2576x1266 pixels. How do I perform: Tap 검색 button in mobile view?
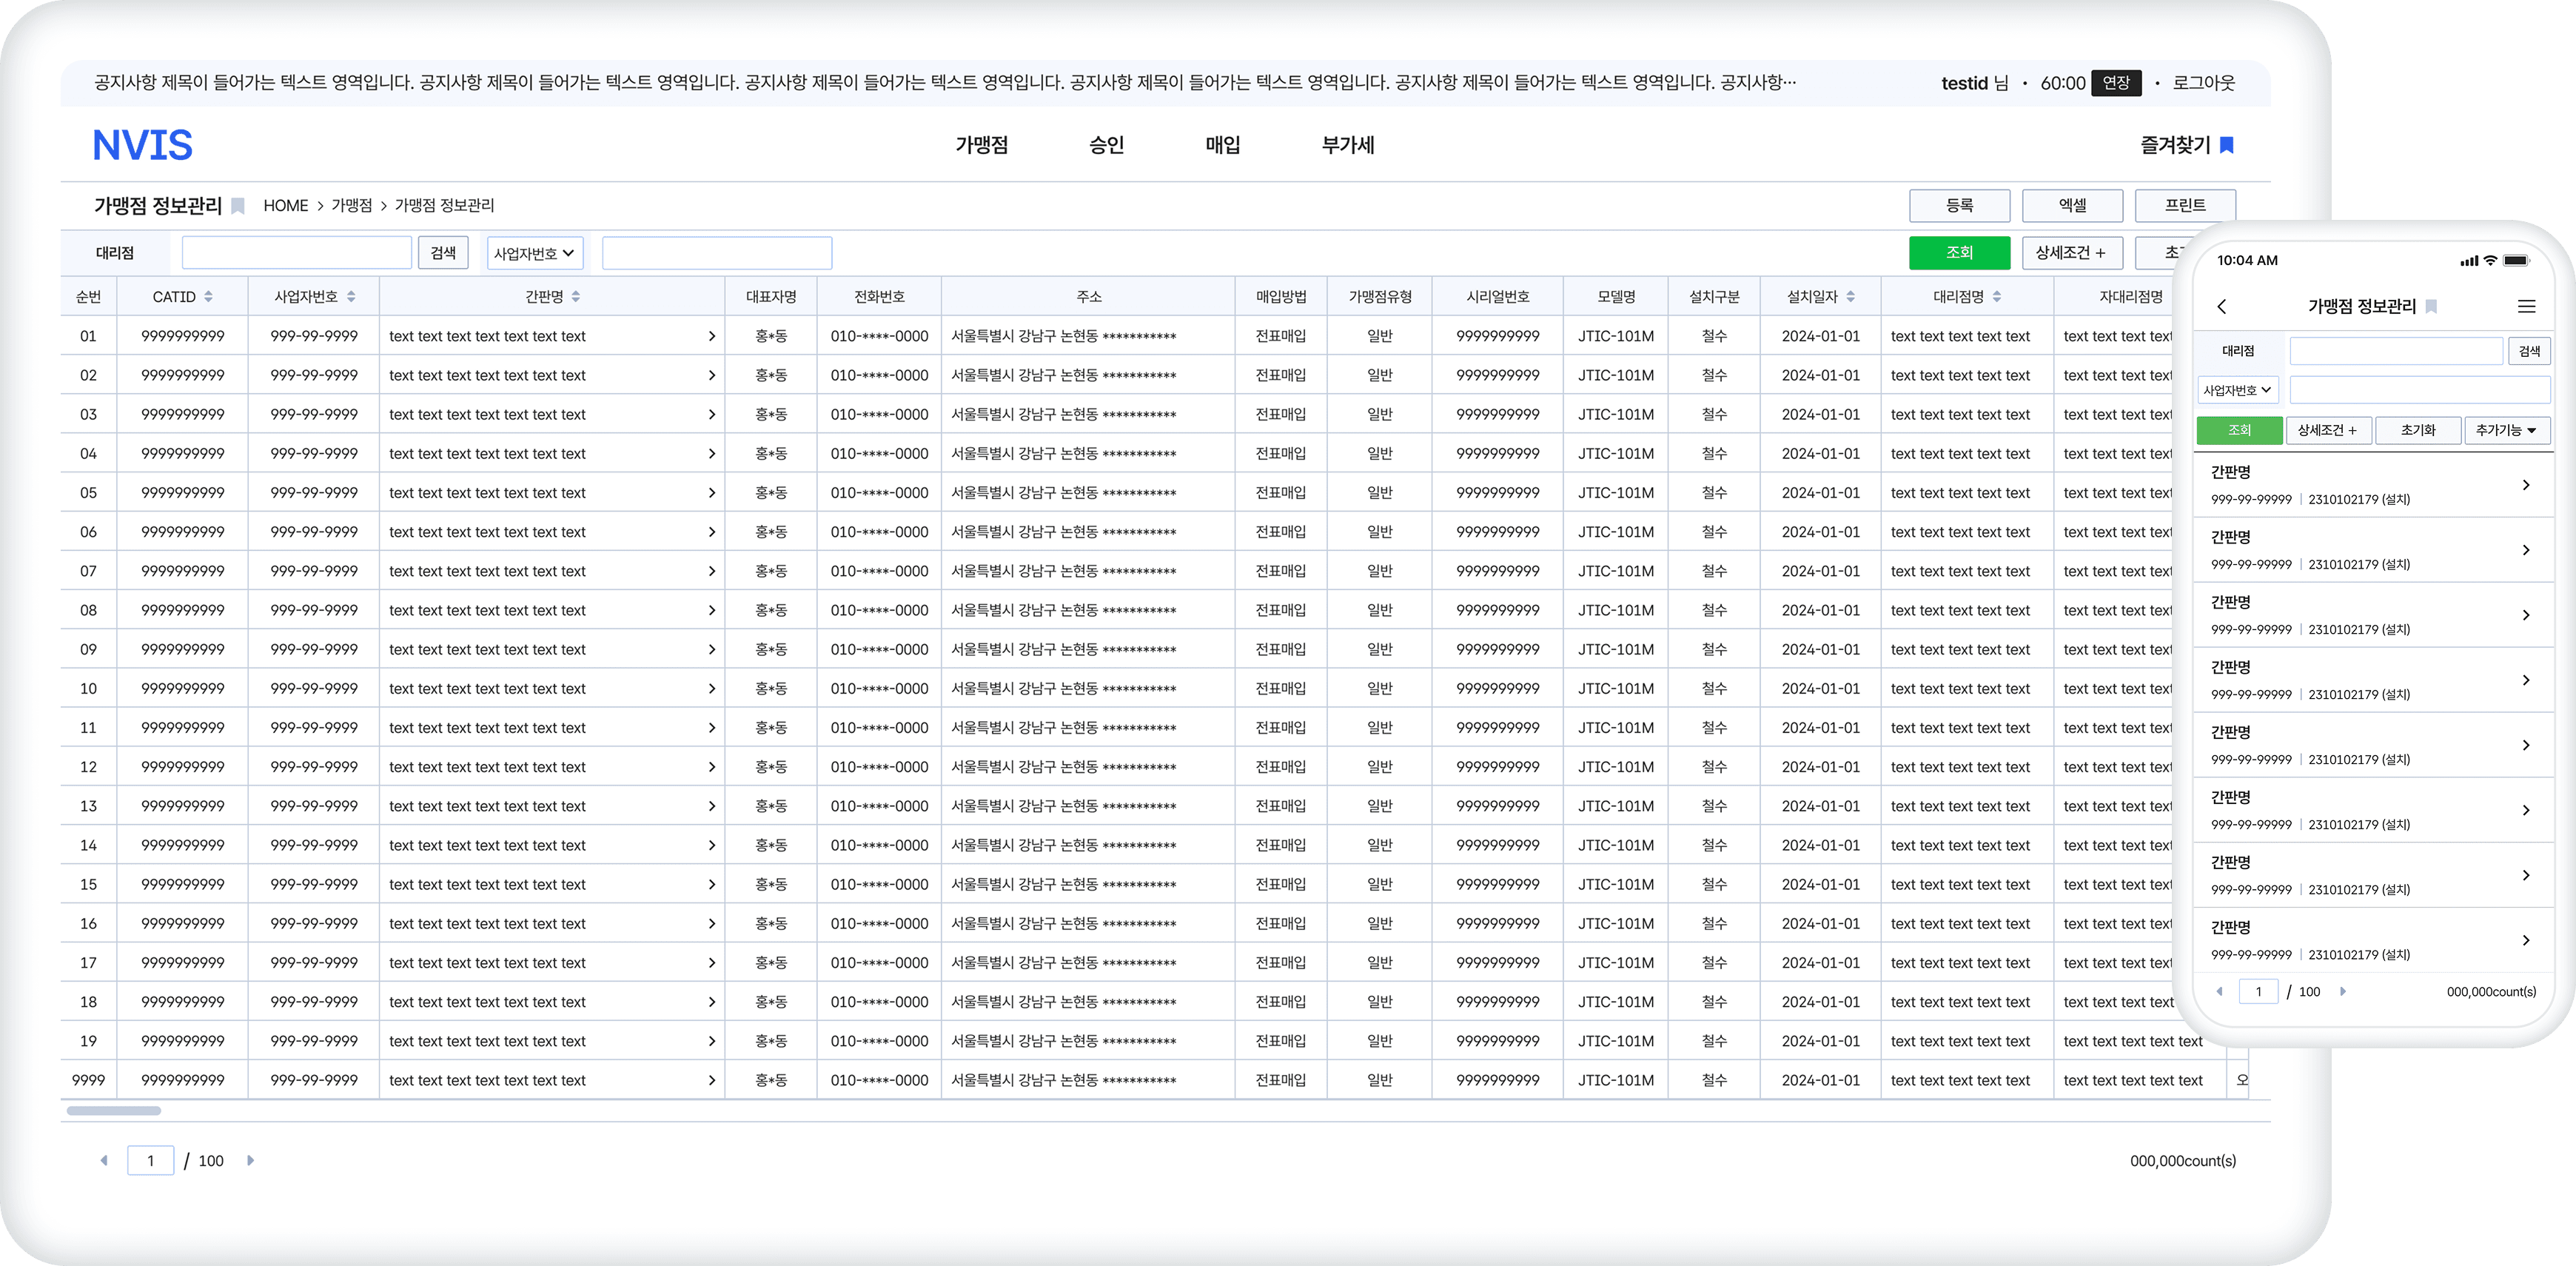point(2529,352)
